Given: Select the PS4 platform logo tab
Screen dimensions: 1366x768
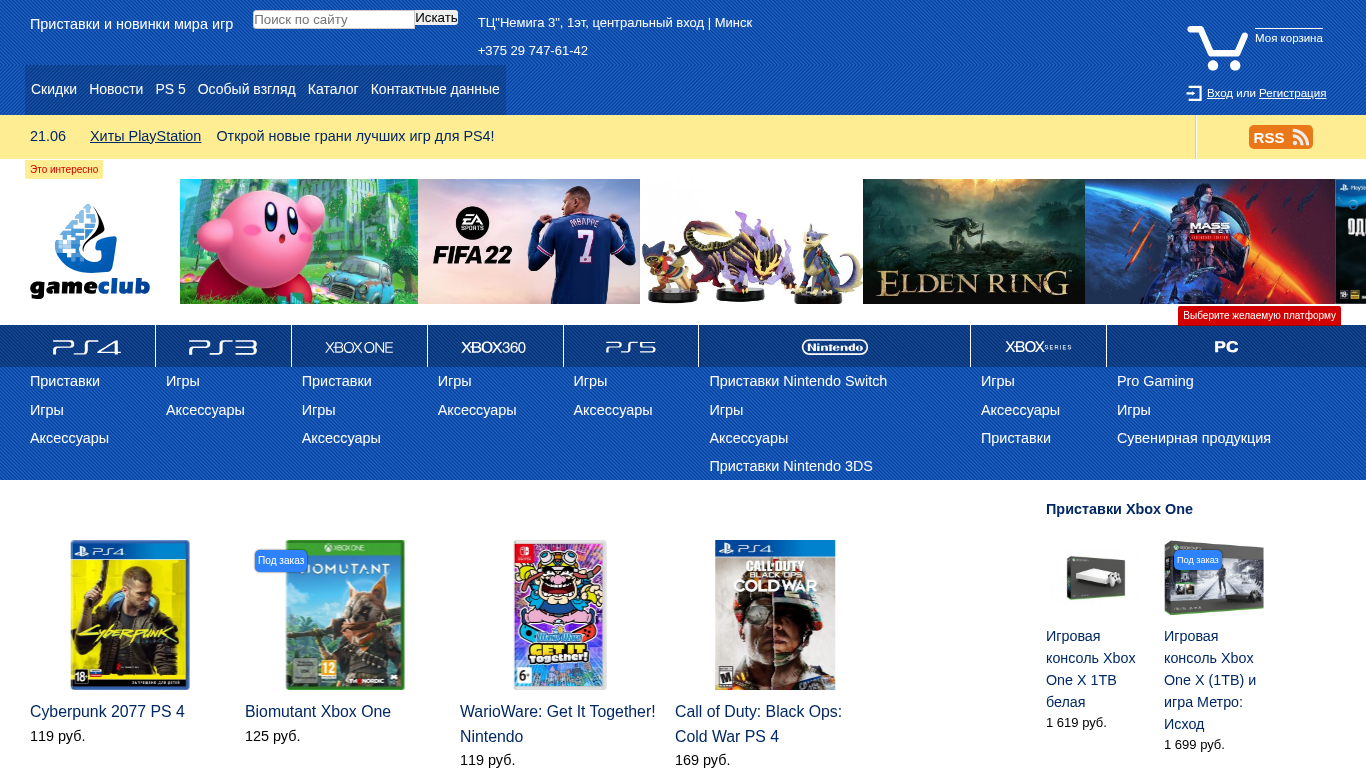Looking at the screenshot, I should [x=87, y=347].
